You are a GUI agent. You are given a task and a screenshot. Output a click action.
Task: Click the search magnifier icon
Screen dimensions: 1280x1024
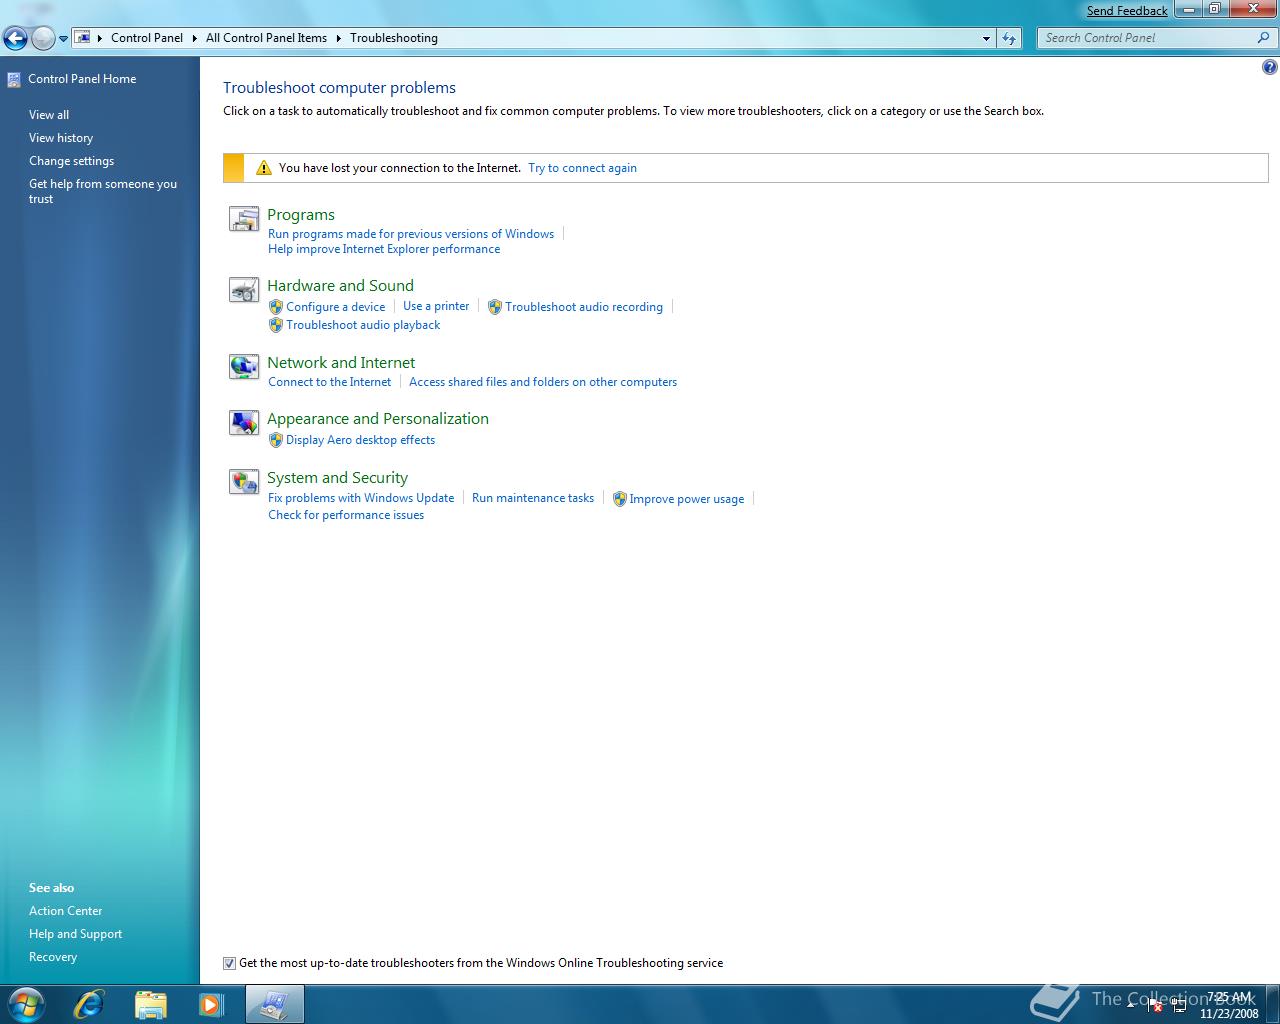(x=1264, y=38)
